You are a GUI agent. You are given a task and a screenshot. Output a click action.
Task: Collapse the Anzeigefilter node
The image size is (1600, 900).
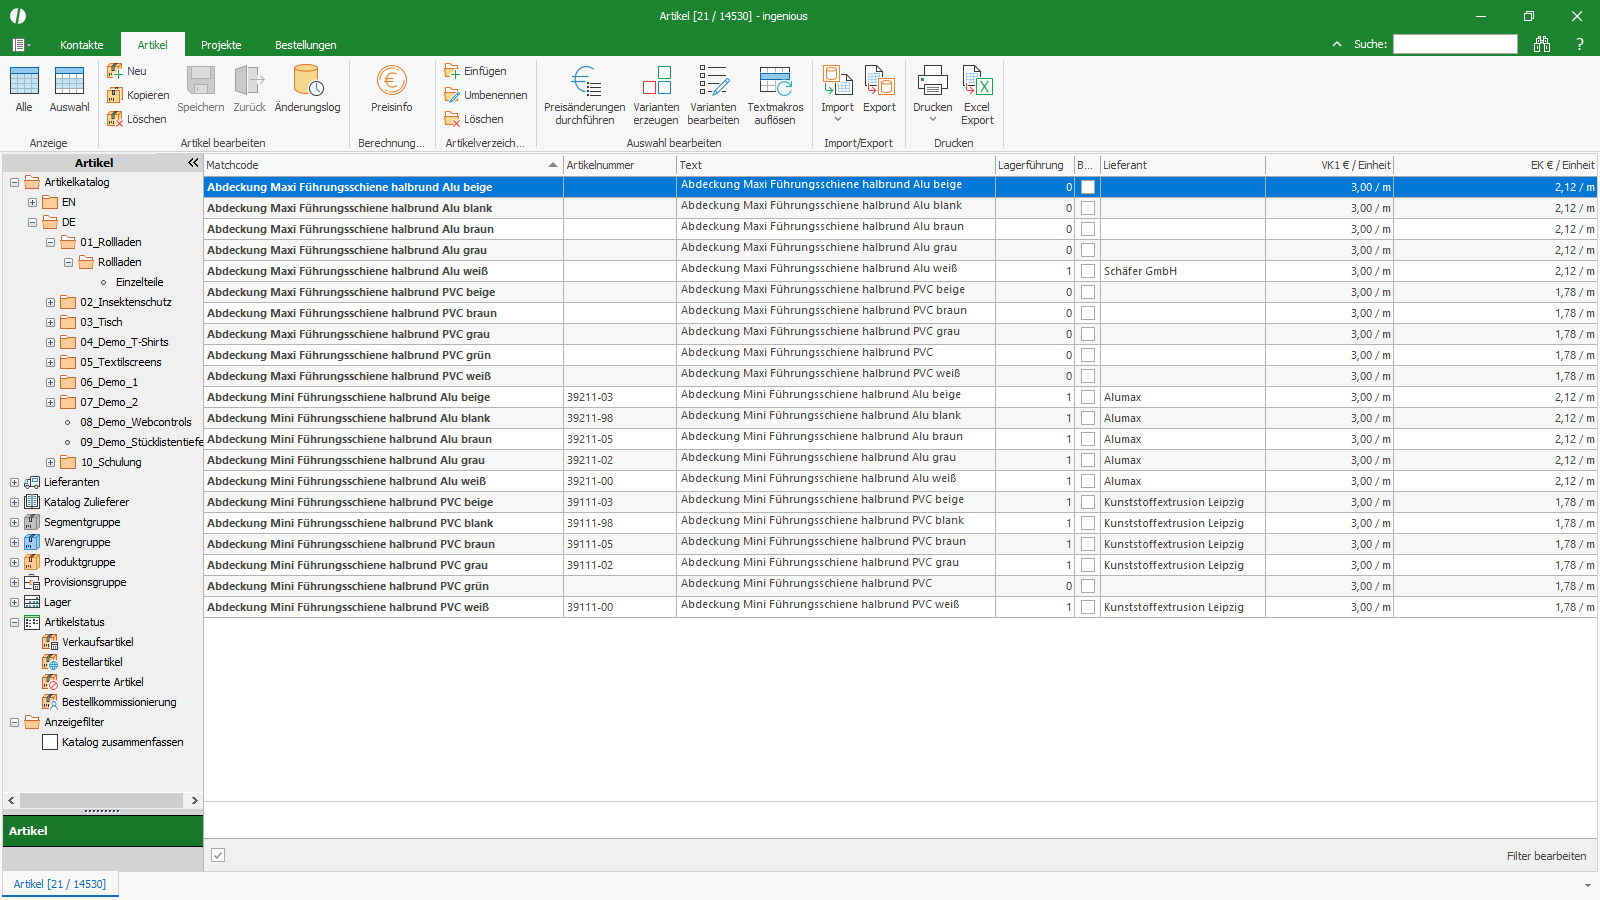[x=14, y=722]
